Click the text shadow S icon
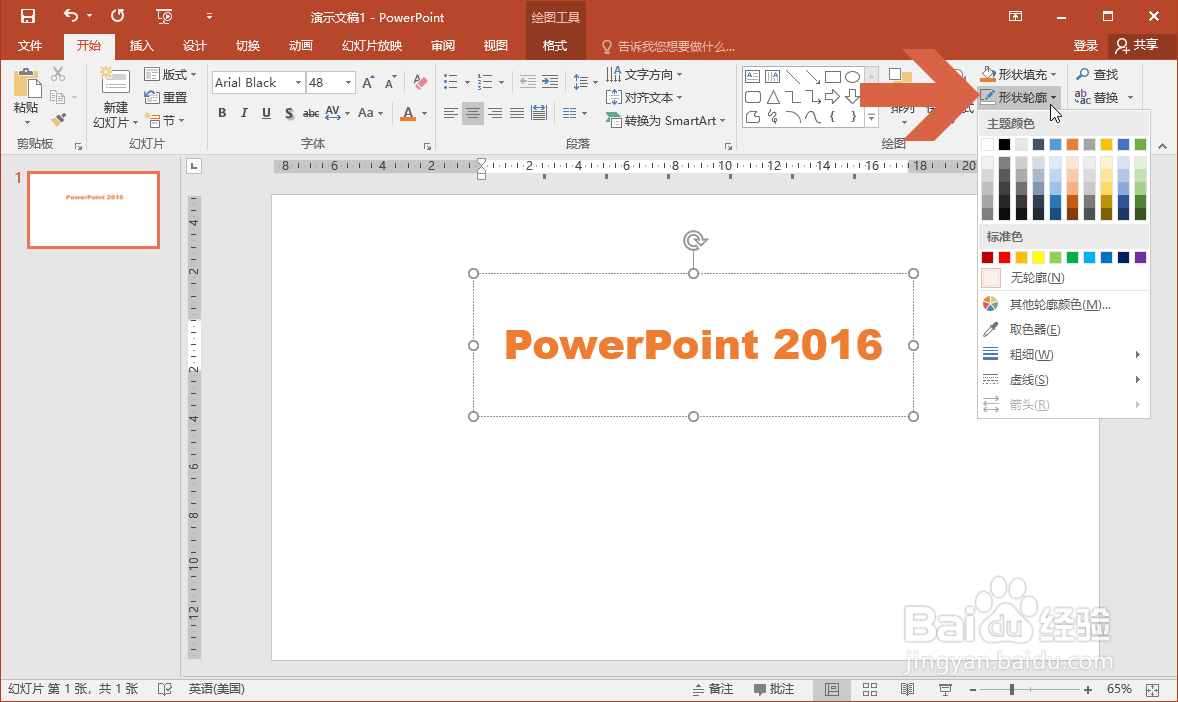Viewport: 1178px width, 702px height. [x=289, y=113]
